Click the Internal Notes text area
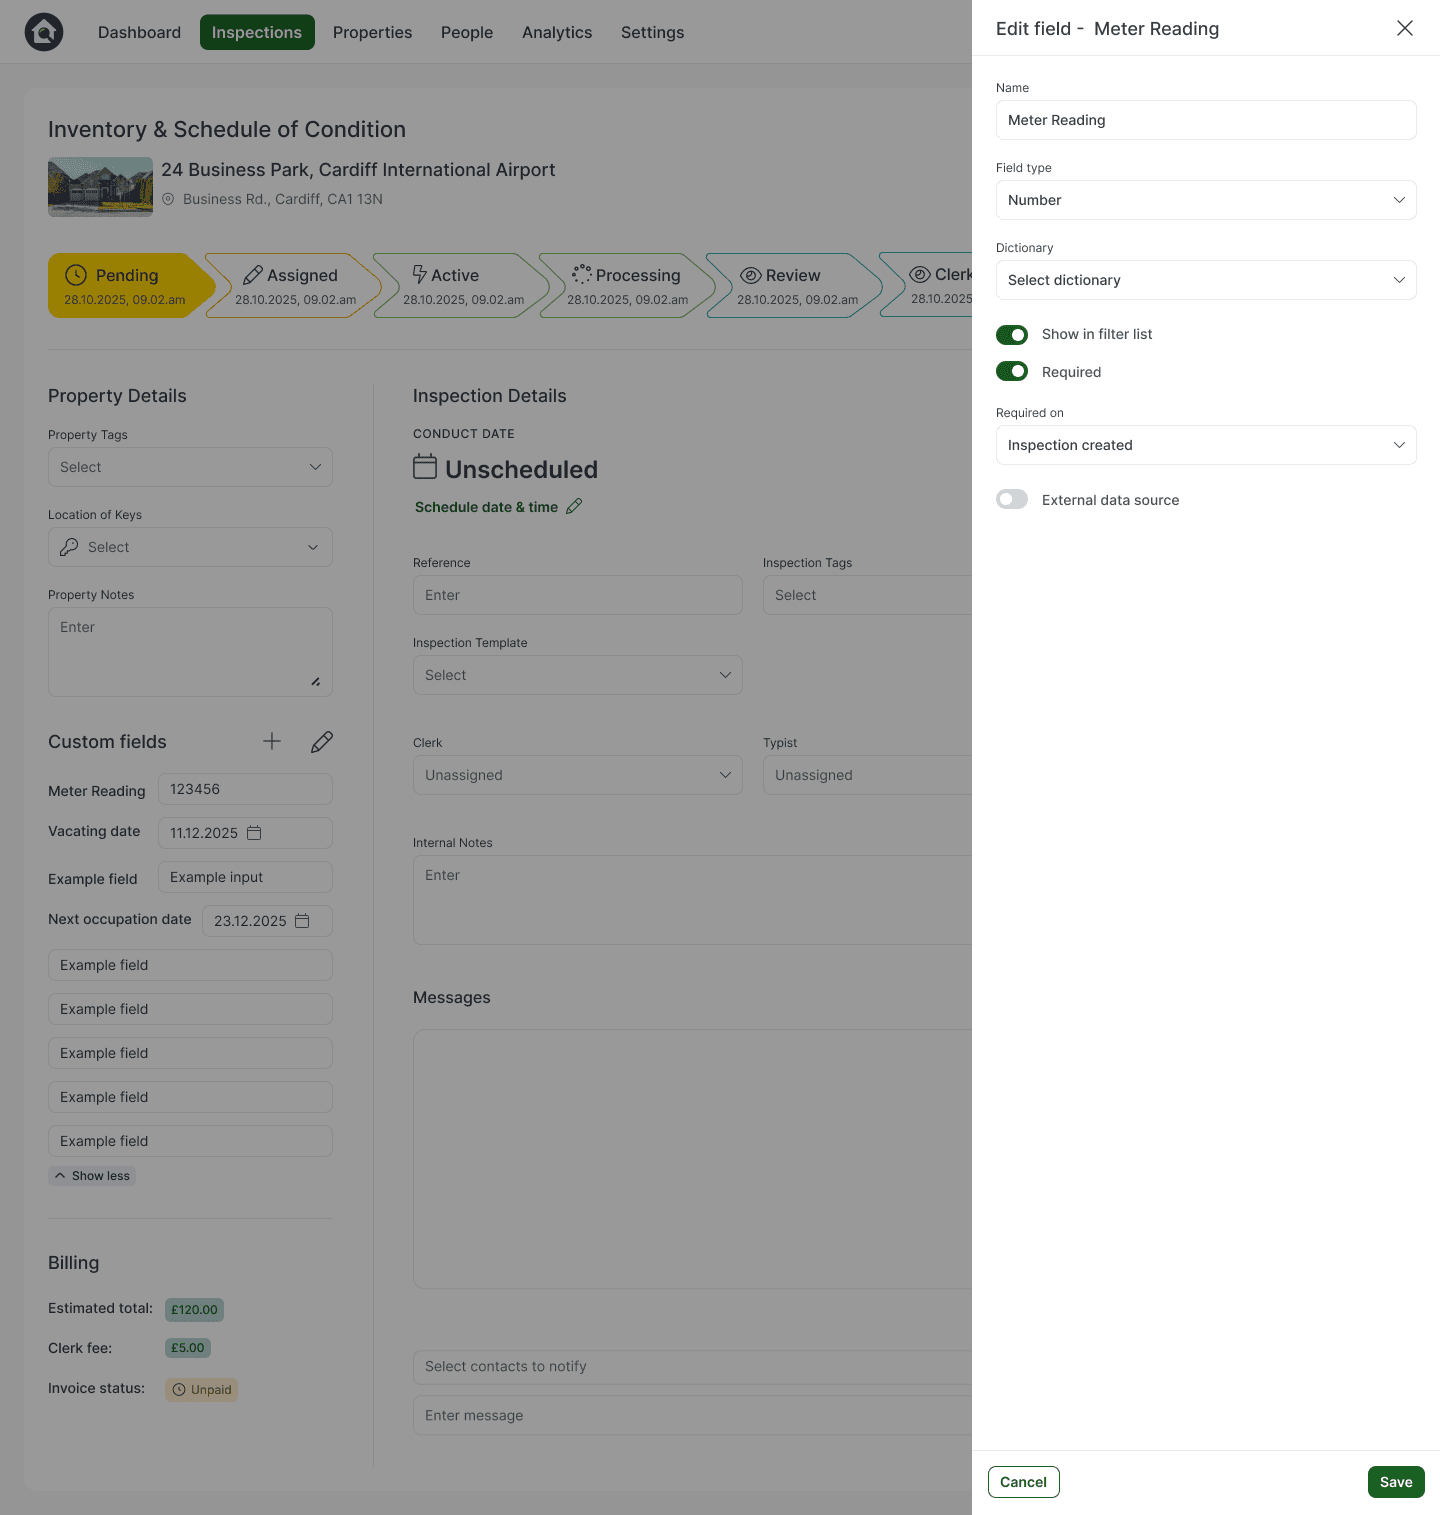Viewport: 1440px width, 1515px height. coord(692,900)
